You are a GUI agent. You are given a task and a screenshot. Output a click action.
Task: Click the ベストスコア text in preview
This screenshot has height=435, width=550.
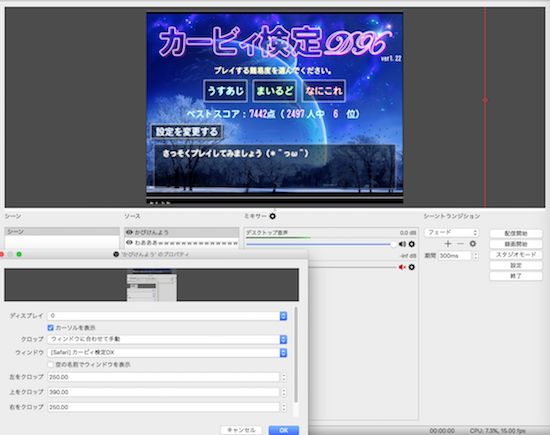pos(273,114)
